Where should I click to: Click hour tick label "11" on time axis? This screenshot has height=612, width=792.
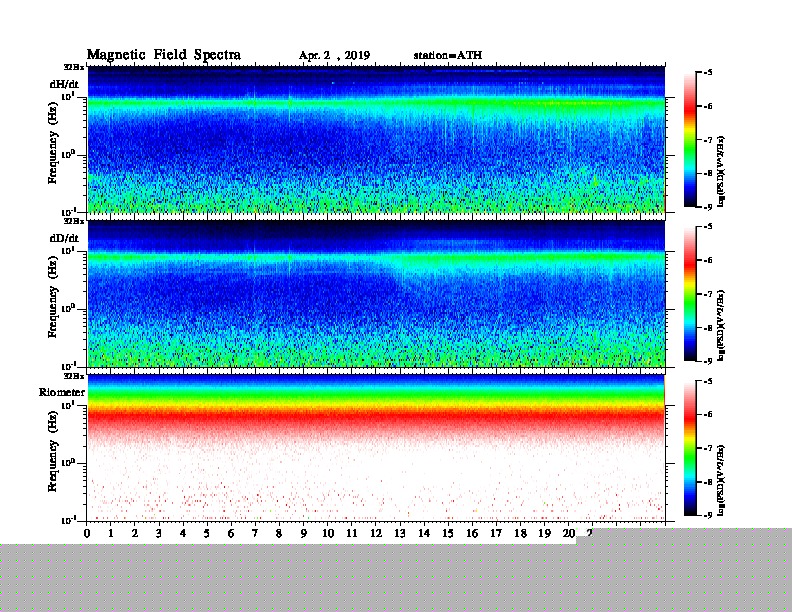pos(352,533)
